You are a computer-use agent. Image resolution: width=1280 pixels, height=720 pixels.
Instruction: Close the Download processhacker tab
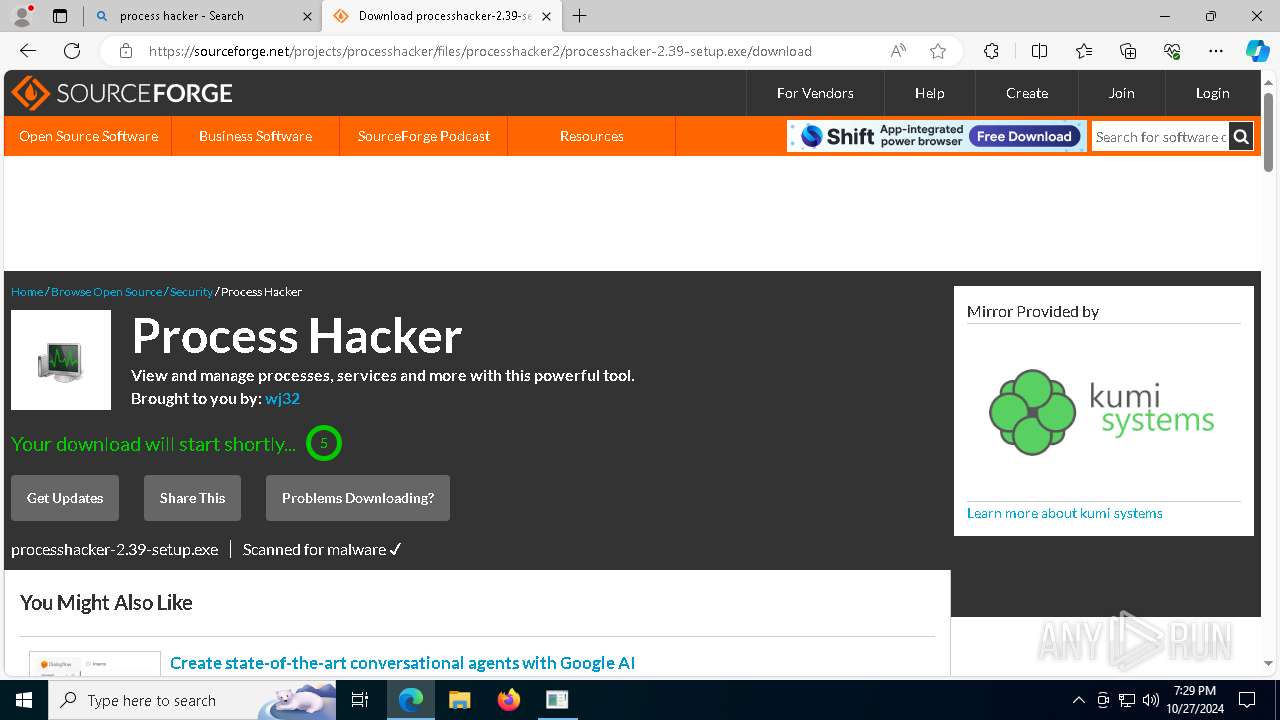point(546,16)
